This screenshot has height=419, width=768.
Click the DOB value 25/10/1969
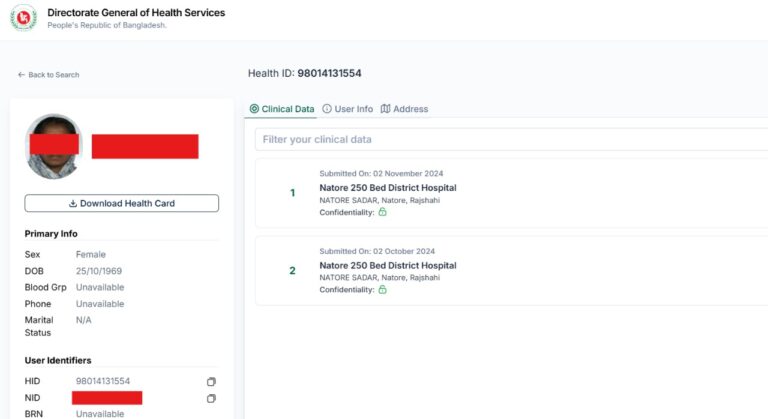(x=99, y=271)
